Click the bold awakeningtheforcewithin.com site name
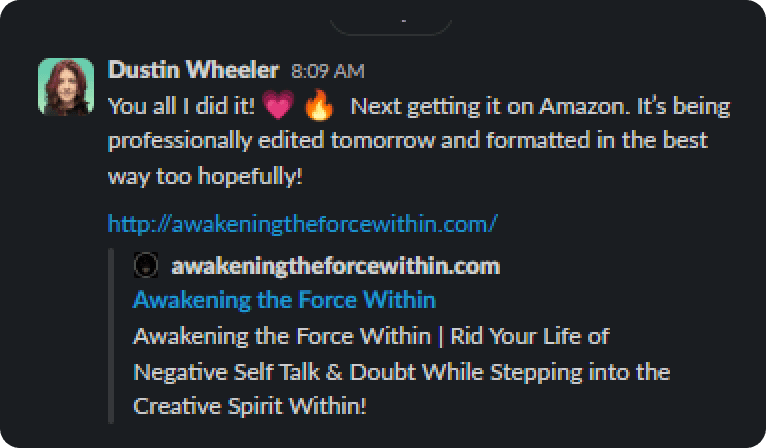Screen dimensions: 766x448 [336, 266]
